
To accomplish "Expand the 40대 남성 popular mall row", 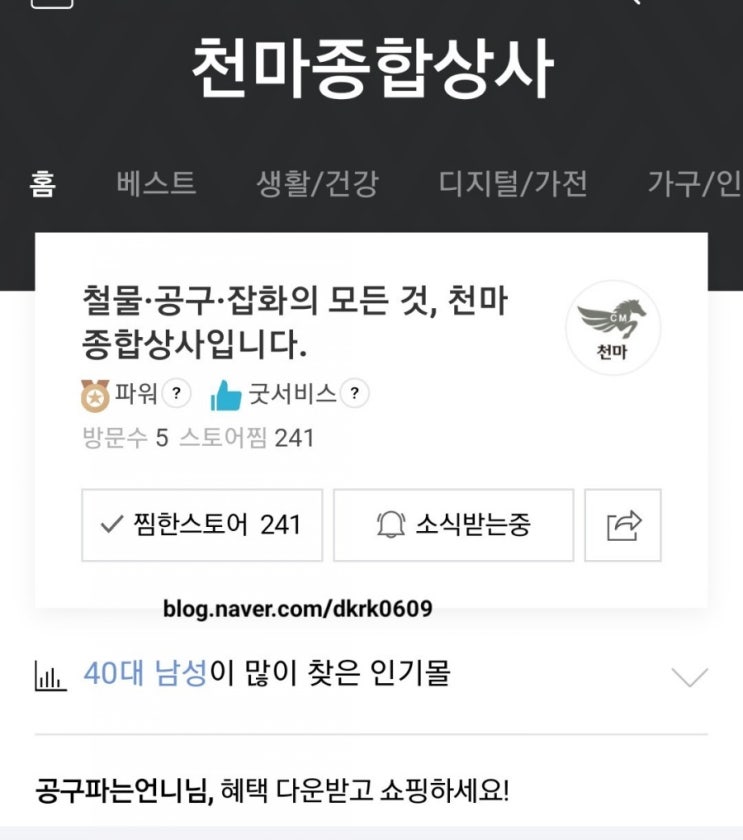I will click(x=371, y=674).
